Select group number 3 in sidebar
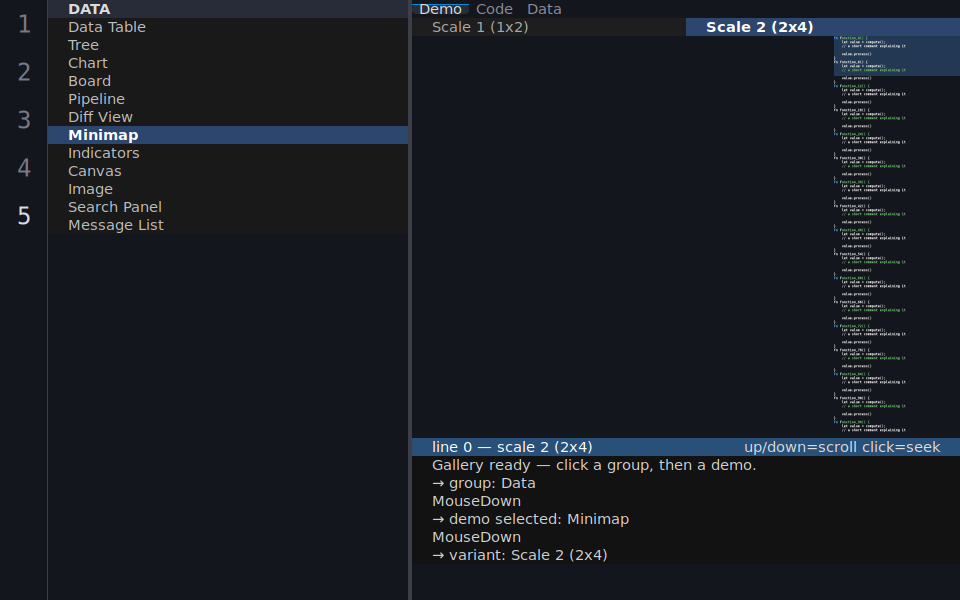The height and width of the screenshot is (600, 960). pos(24,120)
